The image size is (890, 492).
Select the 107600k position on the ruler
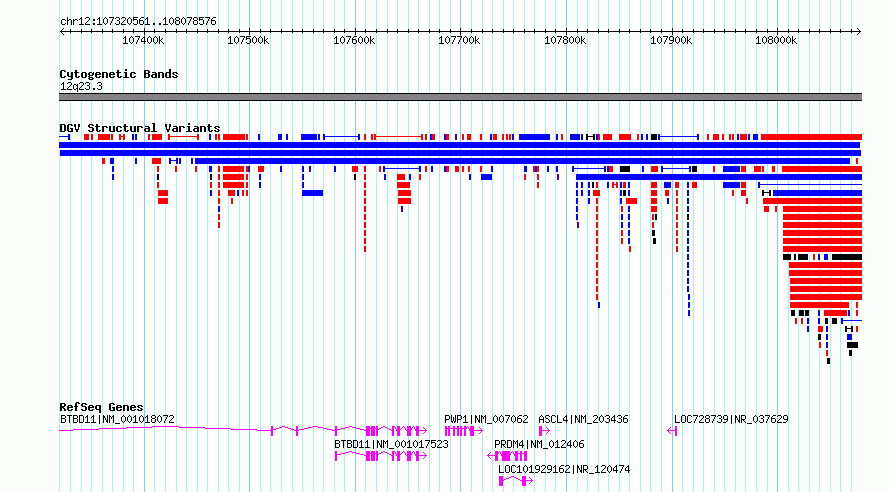tap(354, 40)
